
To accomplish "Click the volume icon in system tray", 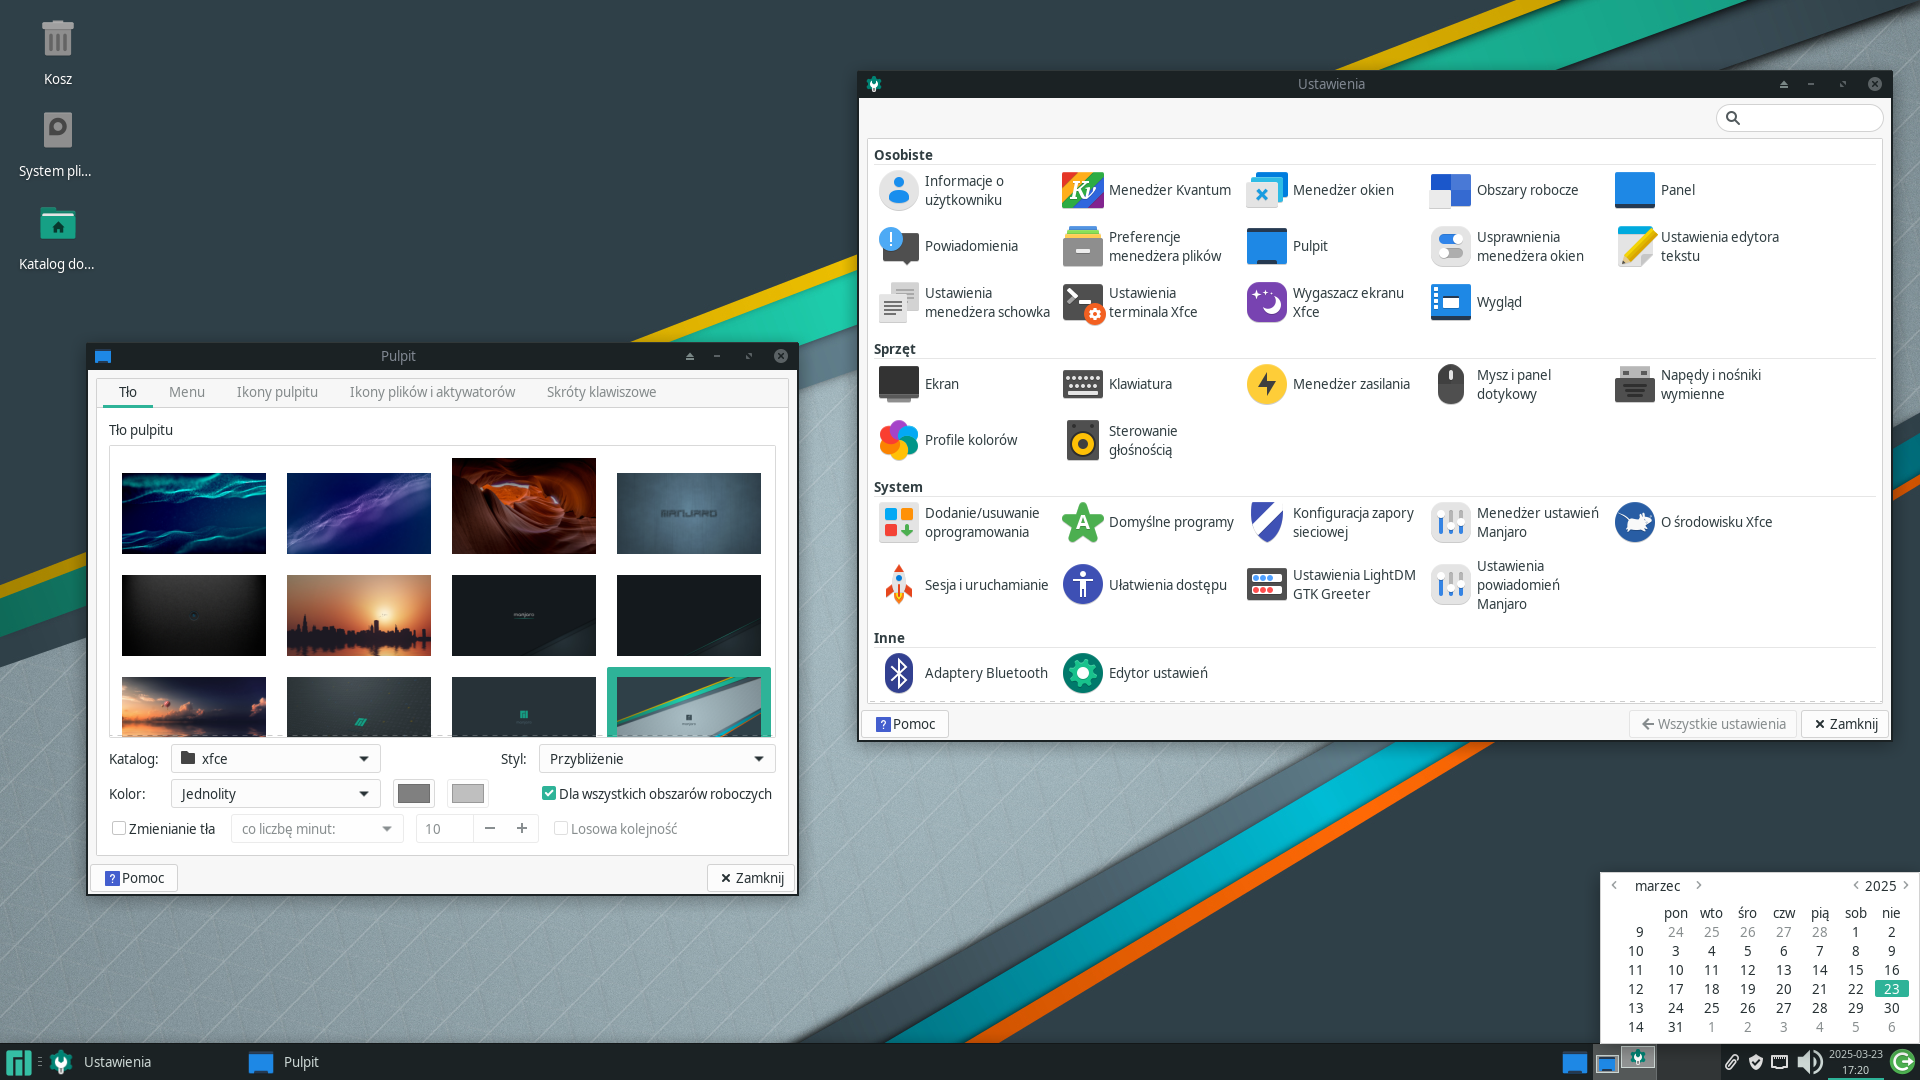I will [1808, 1062].
